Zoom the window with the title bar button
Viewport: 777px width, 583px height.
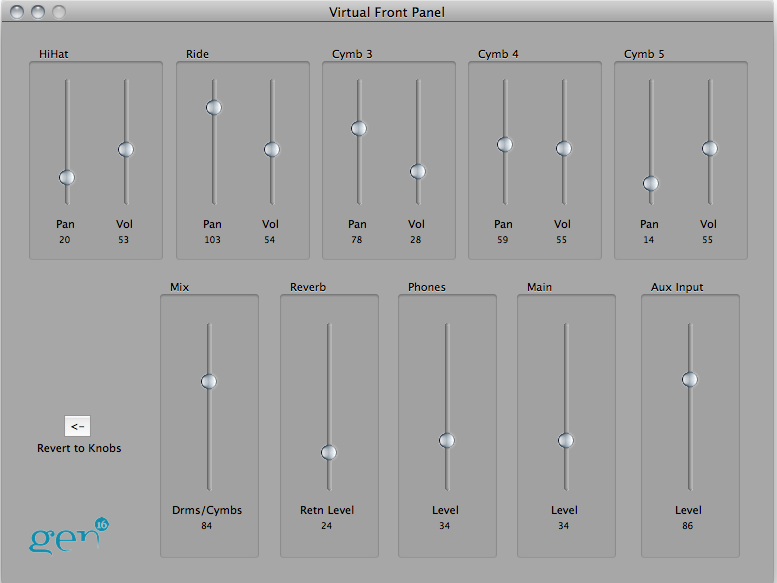point(59,13)
